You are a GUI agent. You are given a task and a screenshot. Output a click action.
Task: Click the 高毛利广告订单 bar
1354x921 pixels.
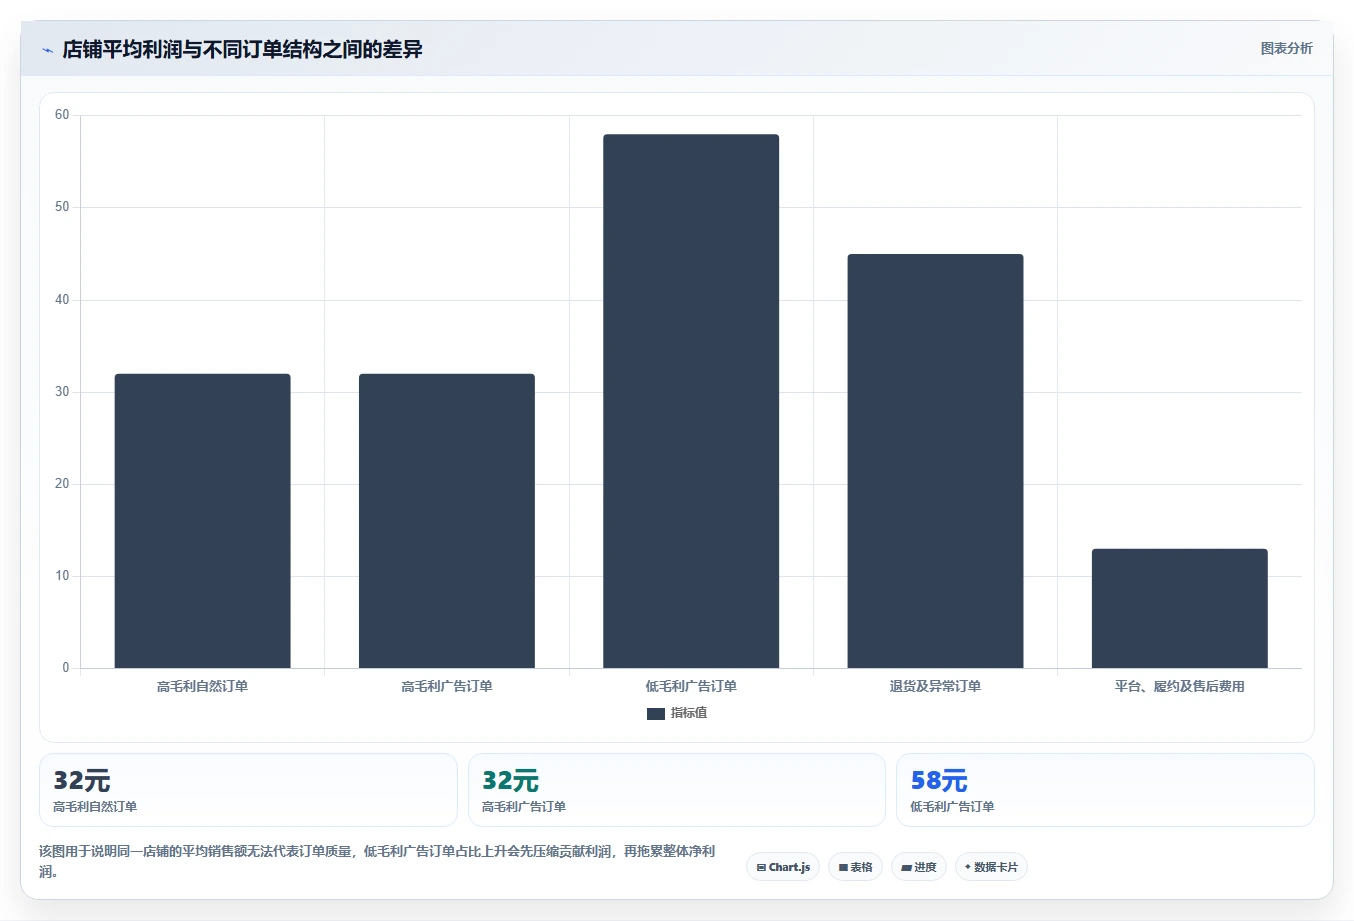tap(447, 521)
